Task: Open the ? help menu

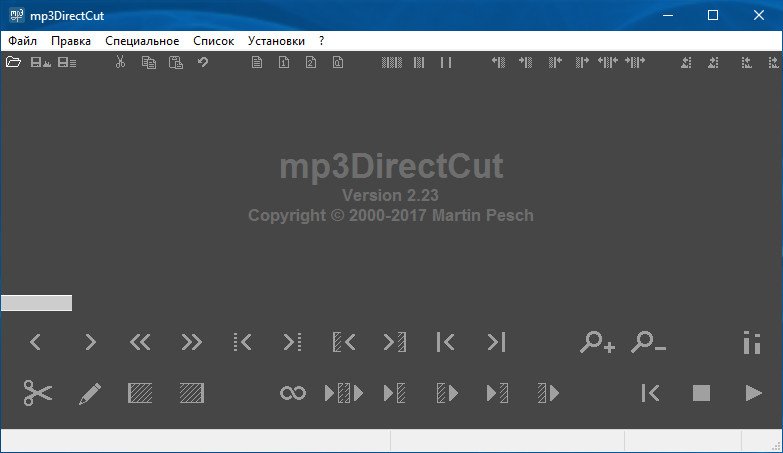Action: (321, 41)
